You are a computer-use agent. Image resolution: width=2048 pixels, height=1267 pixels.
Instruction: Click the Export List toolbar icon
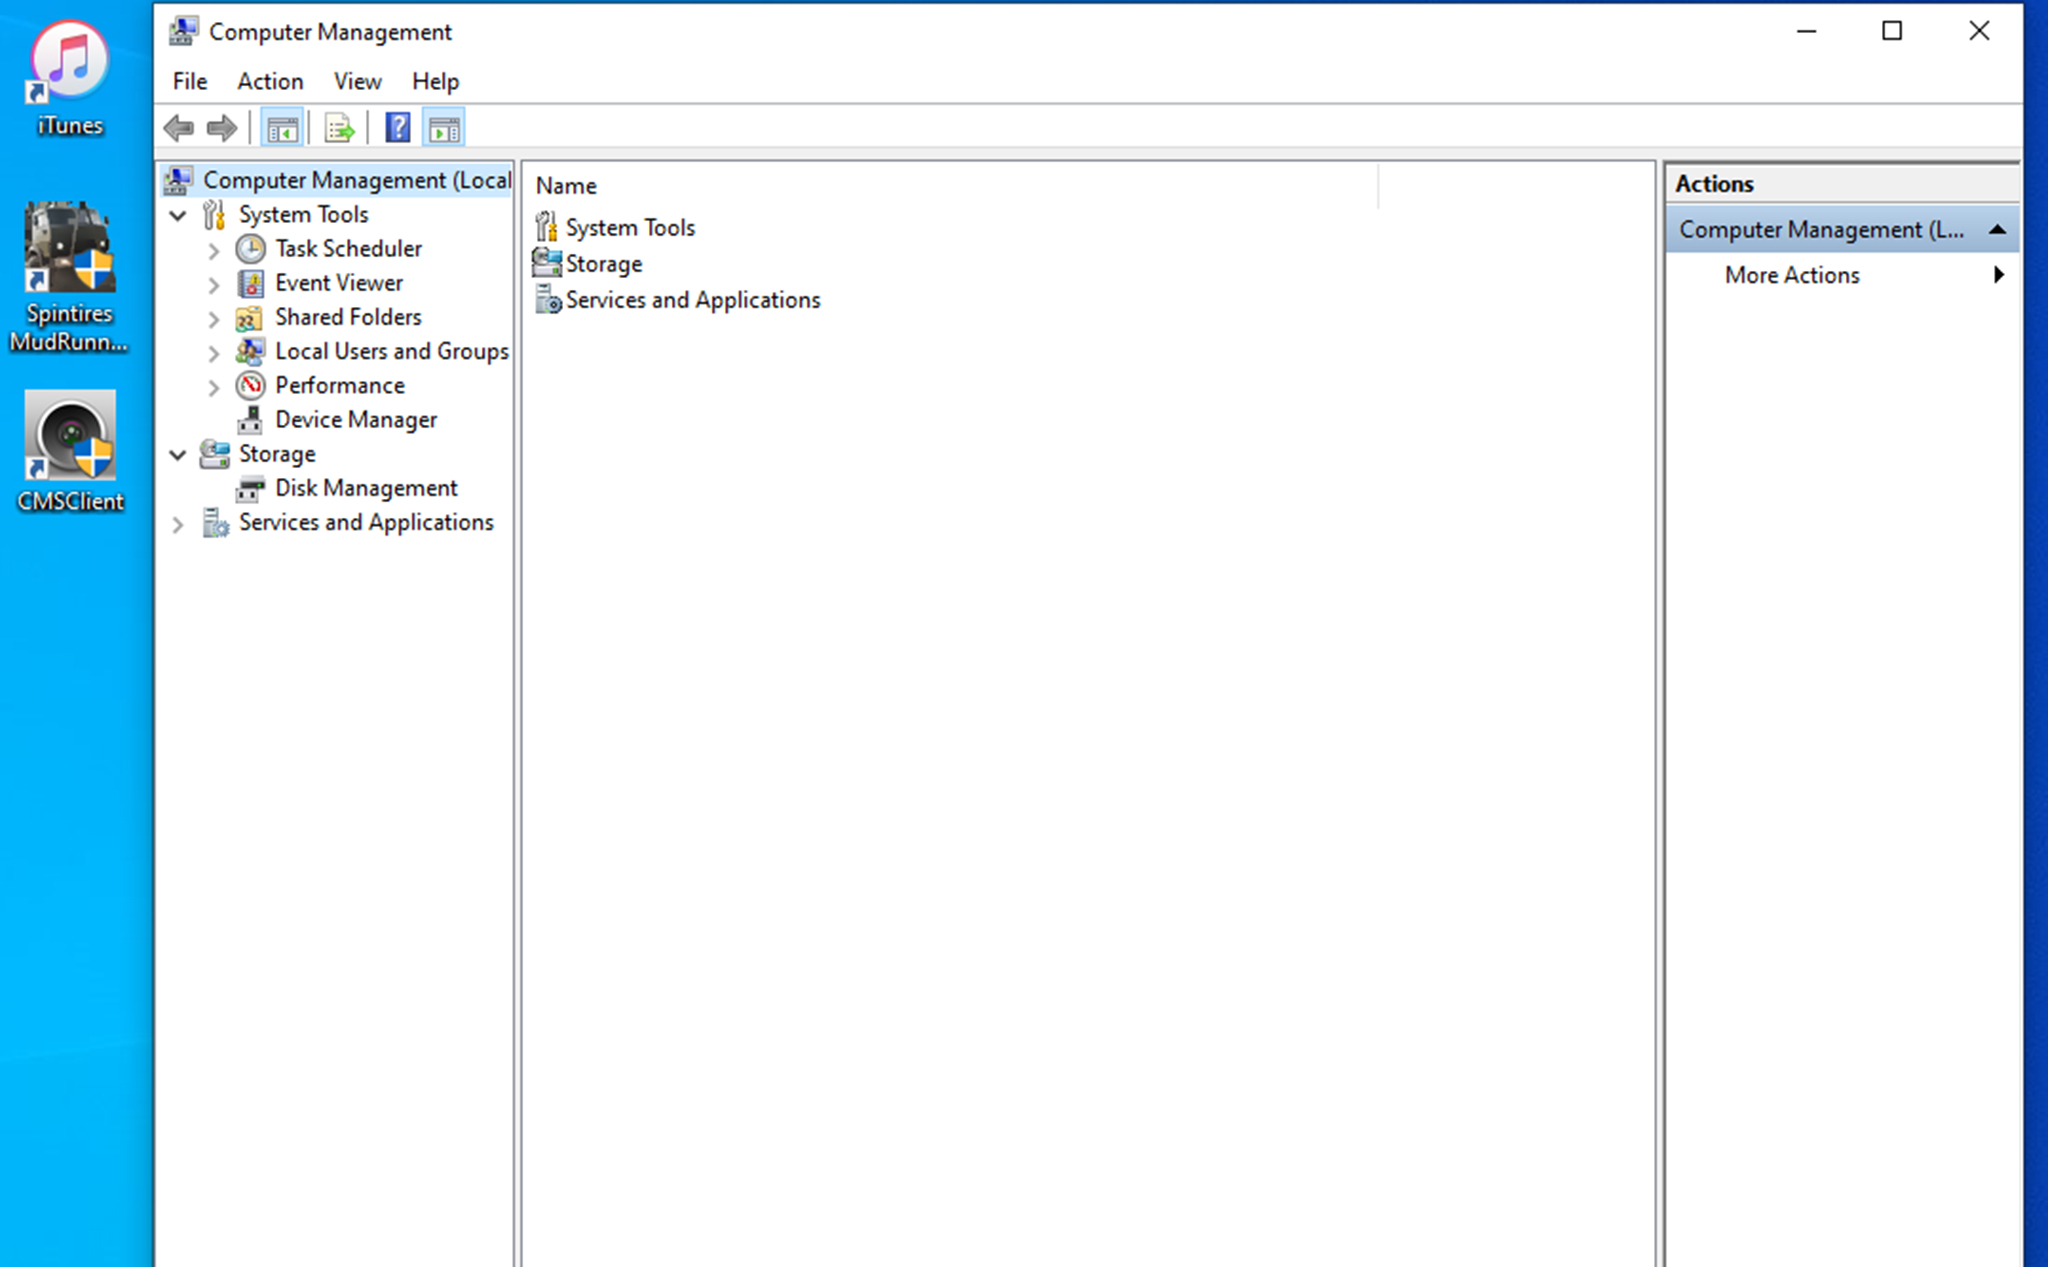point(339,128)
